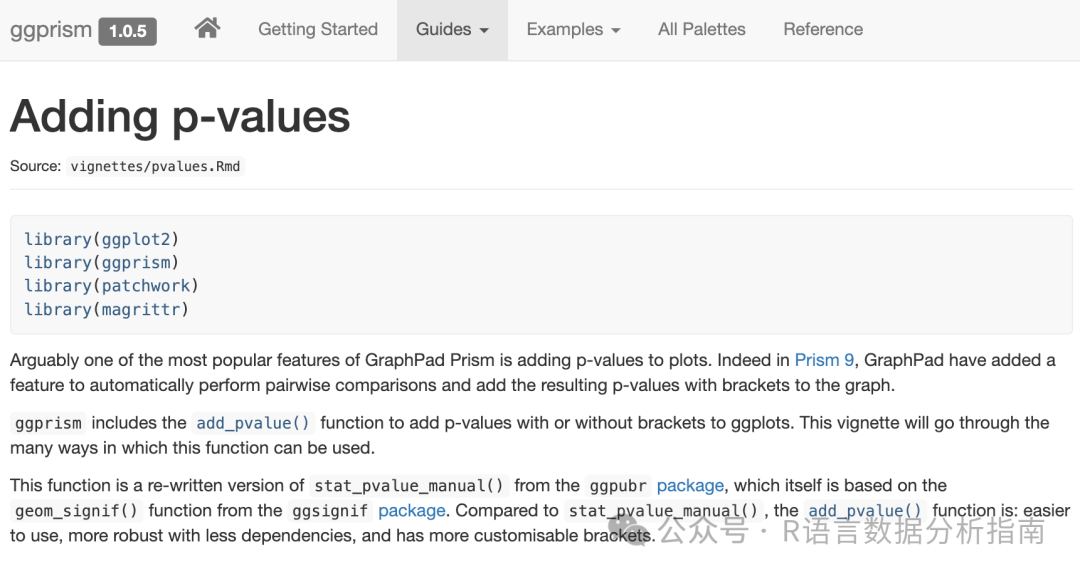Click the geom_signif() inline code
Viewport: 1080px width, 574px height.
coord(80,511)
